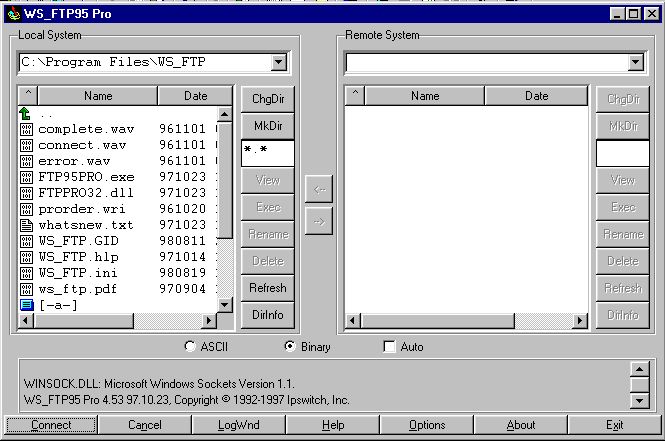Select the [-a-] drive entry text
Screen dimensions: 665x441
pos(58,305)
